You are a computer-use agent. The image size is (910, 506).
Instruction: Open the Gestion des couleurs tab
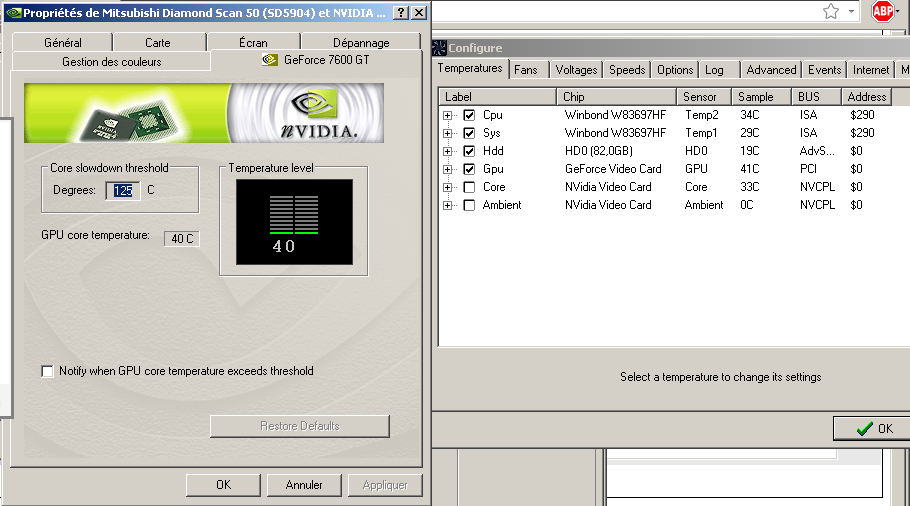click(x=111, y=62)
